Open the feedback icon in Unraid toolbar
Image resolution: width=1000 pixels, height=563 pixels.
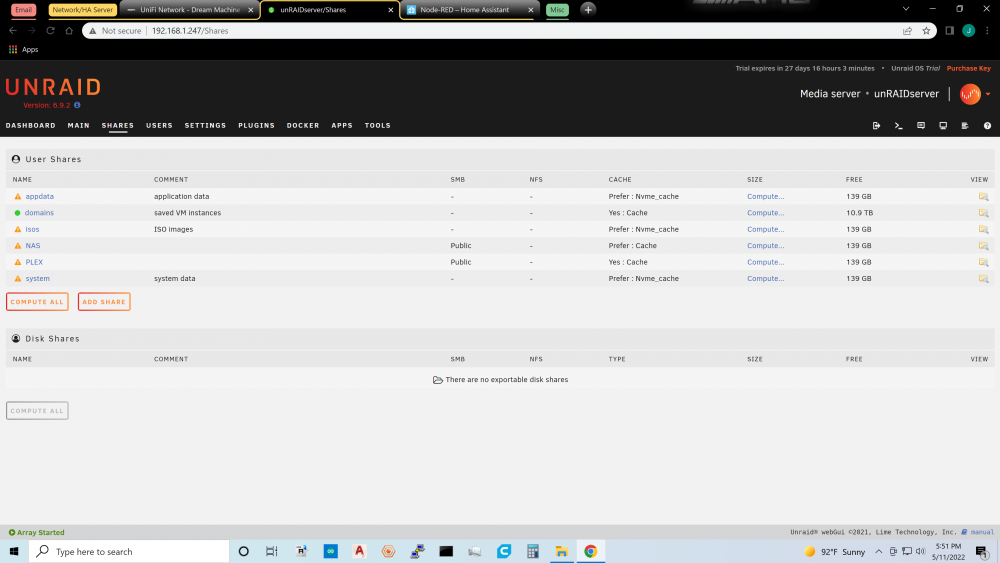coord(921,126)
